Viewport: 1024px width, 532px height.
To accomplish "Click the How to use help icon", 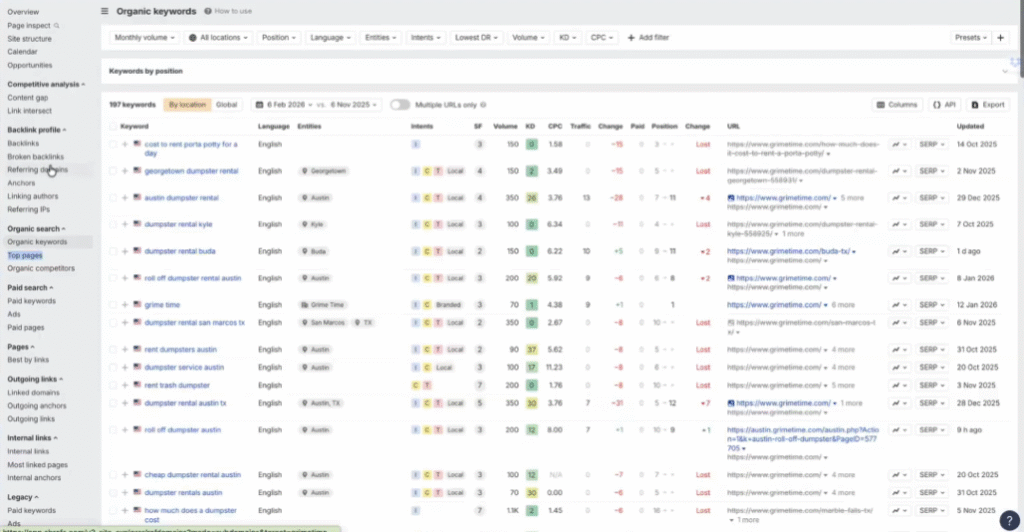I will point(208,11).
